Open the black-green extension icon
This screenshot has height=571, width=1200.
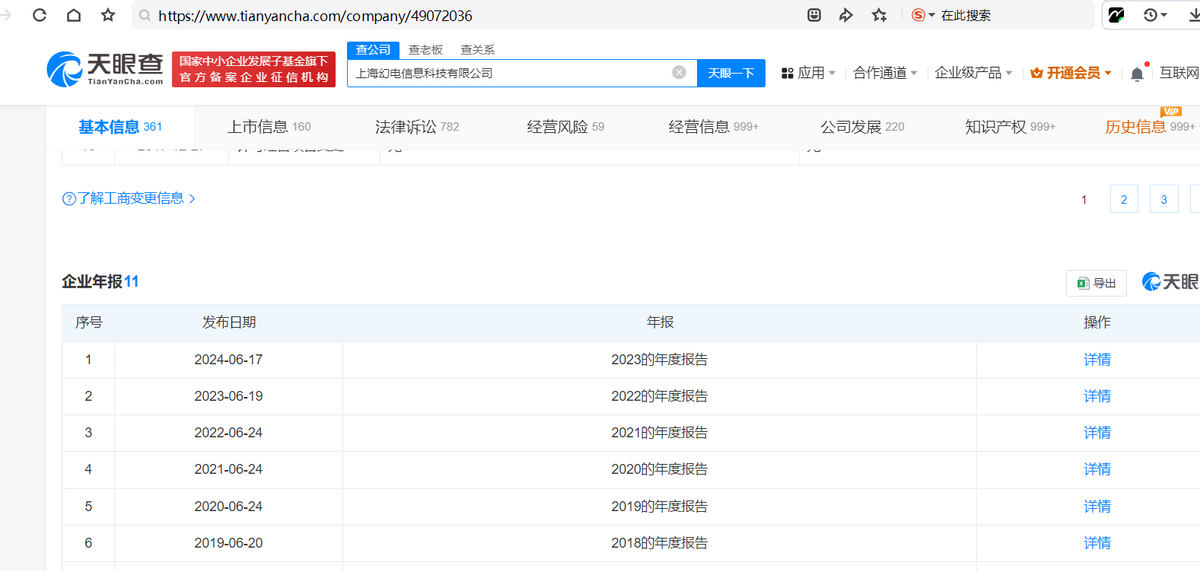[x=1116, y=15]
